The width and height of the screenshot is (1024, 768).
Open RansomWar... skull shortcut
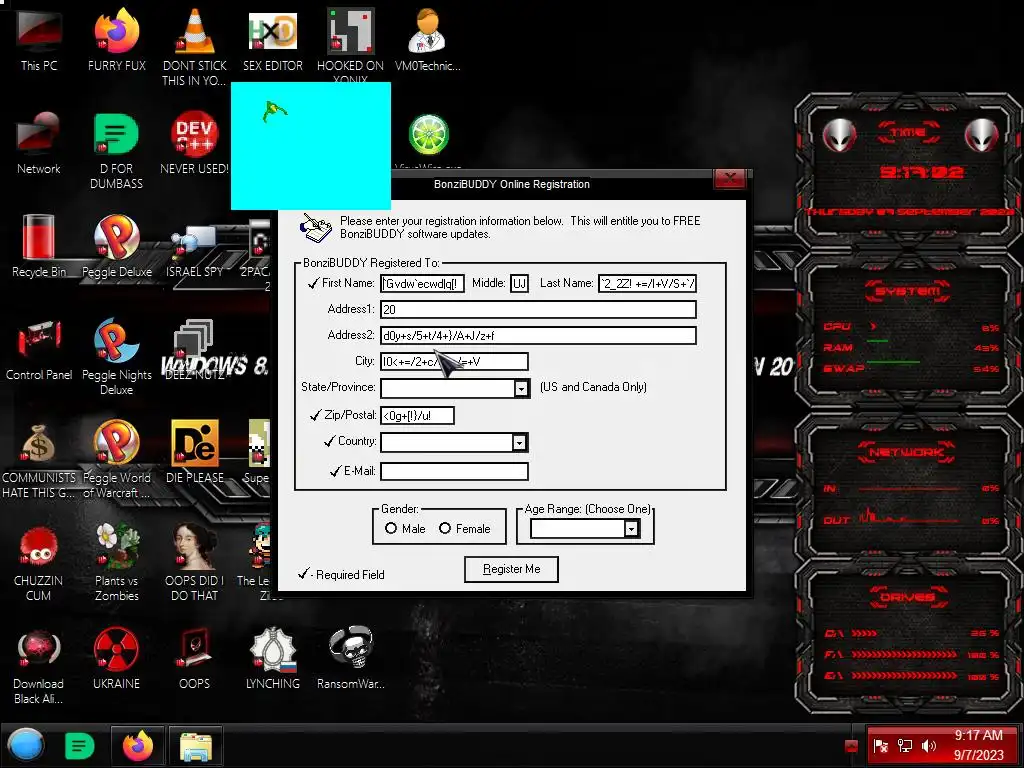[x=350, y=658]
